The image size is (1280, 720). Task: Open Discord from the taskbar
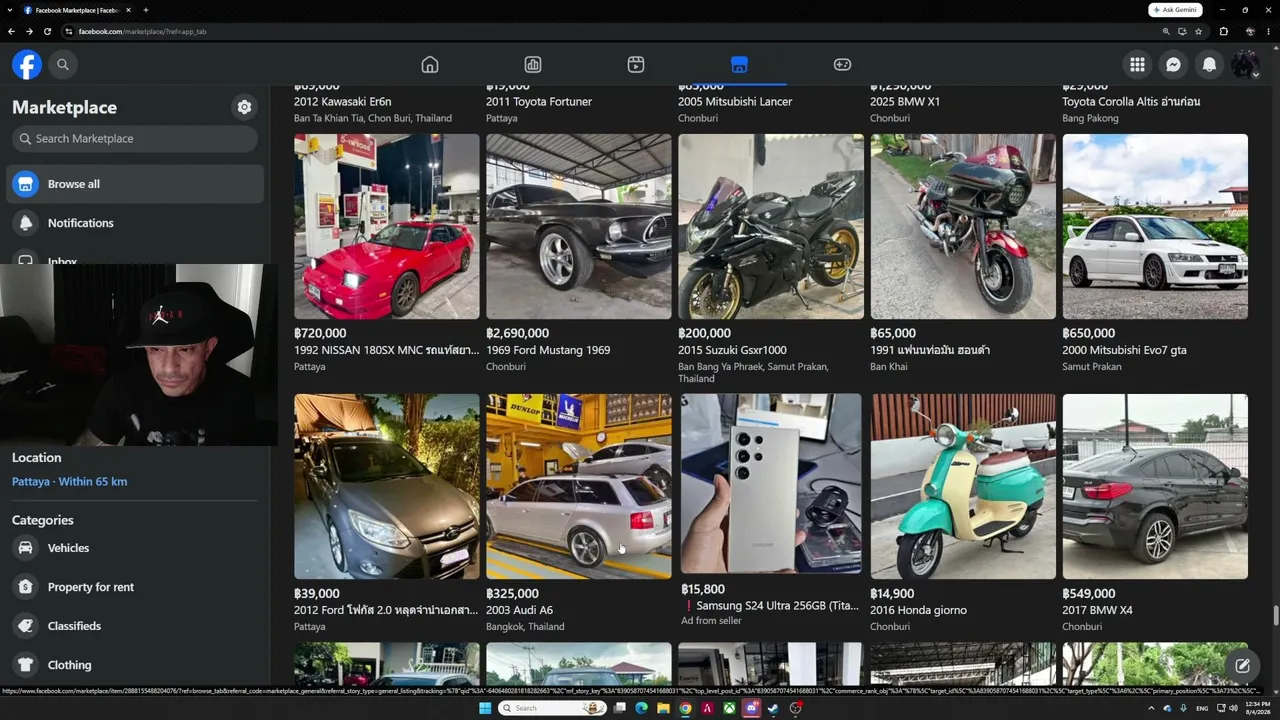(x=751, y=708)
